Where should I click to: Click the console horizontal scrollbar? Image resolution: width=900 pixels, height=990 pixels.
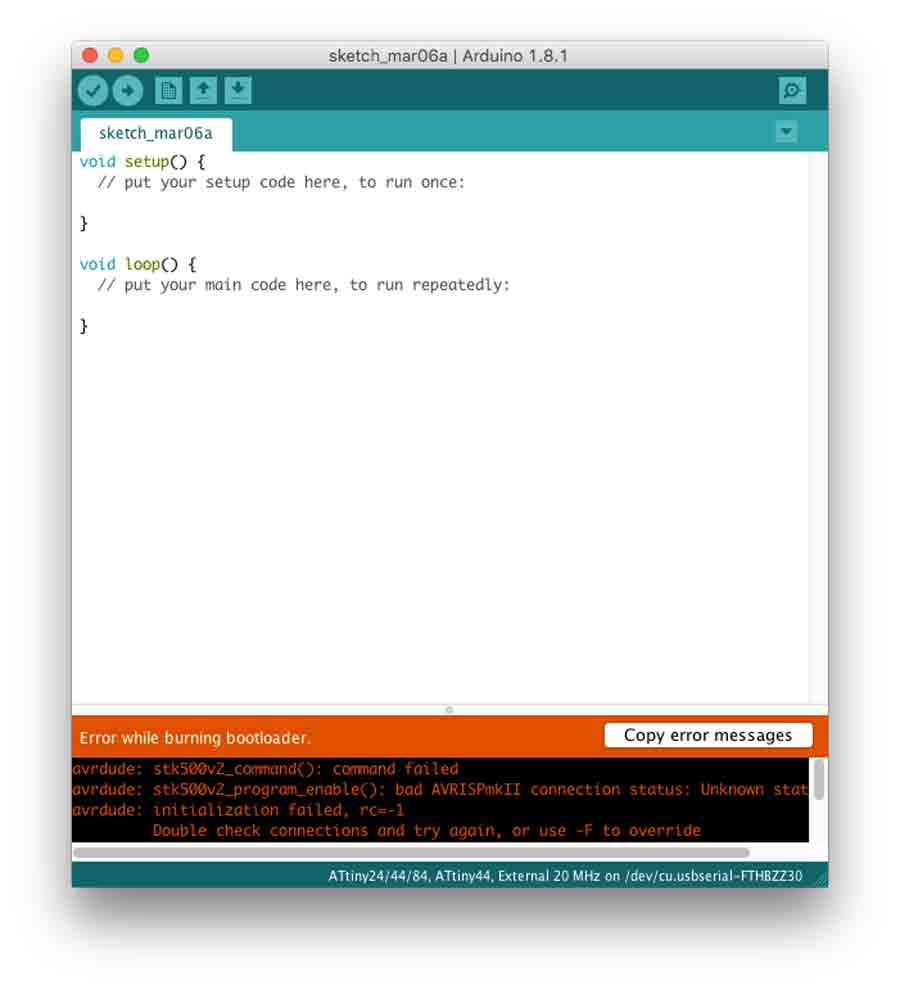(410, 853)
